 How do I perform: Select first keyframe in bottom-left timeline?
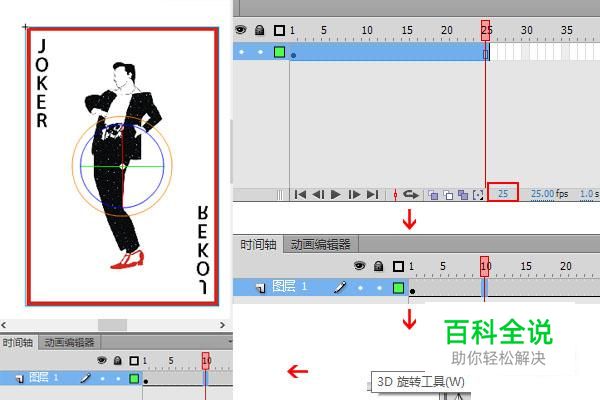tap(146, 381)
